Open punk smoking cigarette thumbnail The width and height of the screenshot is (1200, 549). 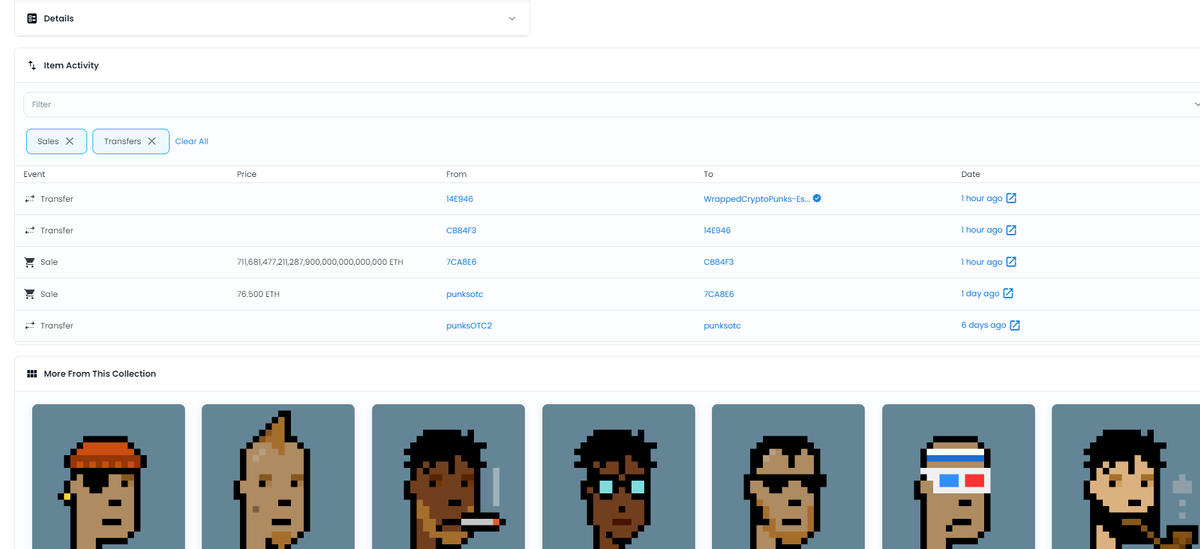click(x=448, y=476)
